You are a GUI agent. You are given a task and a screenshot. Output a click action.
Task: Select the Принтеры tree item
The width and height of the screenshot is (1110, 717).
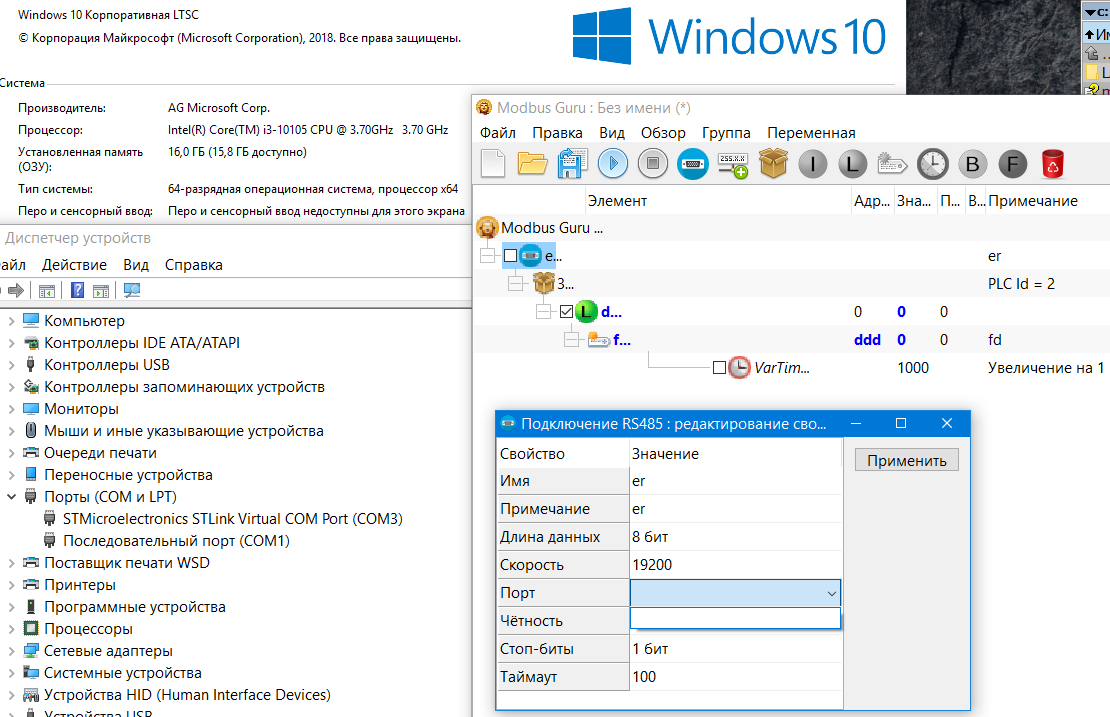(x=79, y=585)
